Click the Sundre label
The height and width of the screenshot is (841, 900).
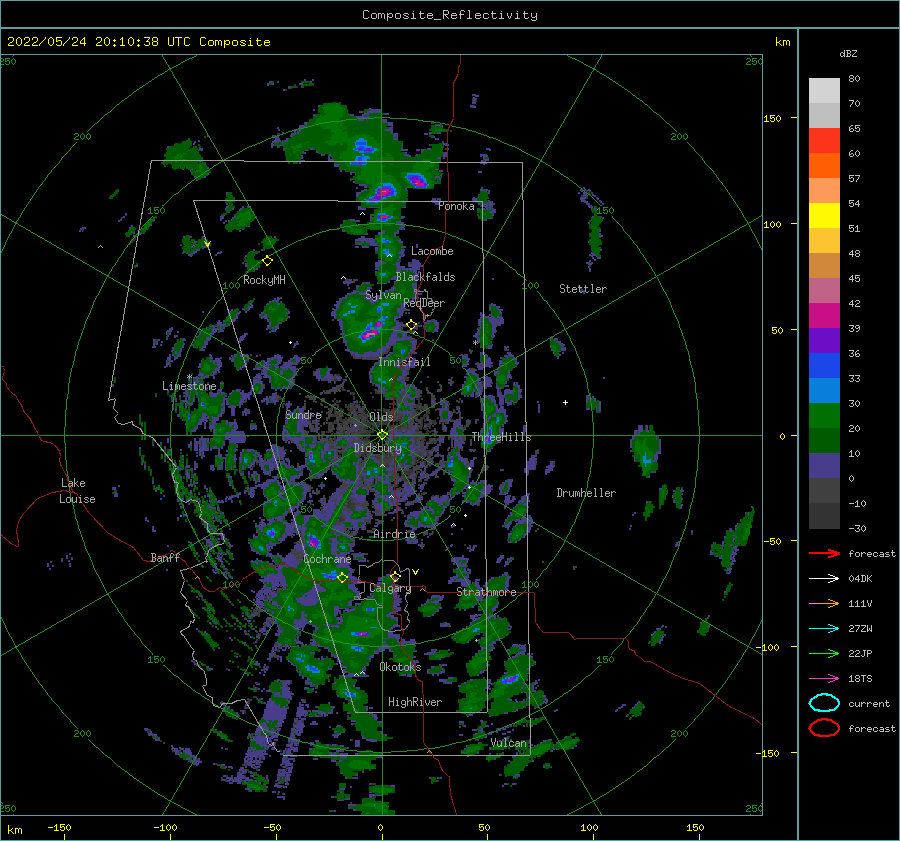pos(303,414)
